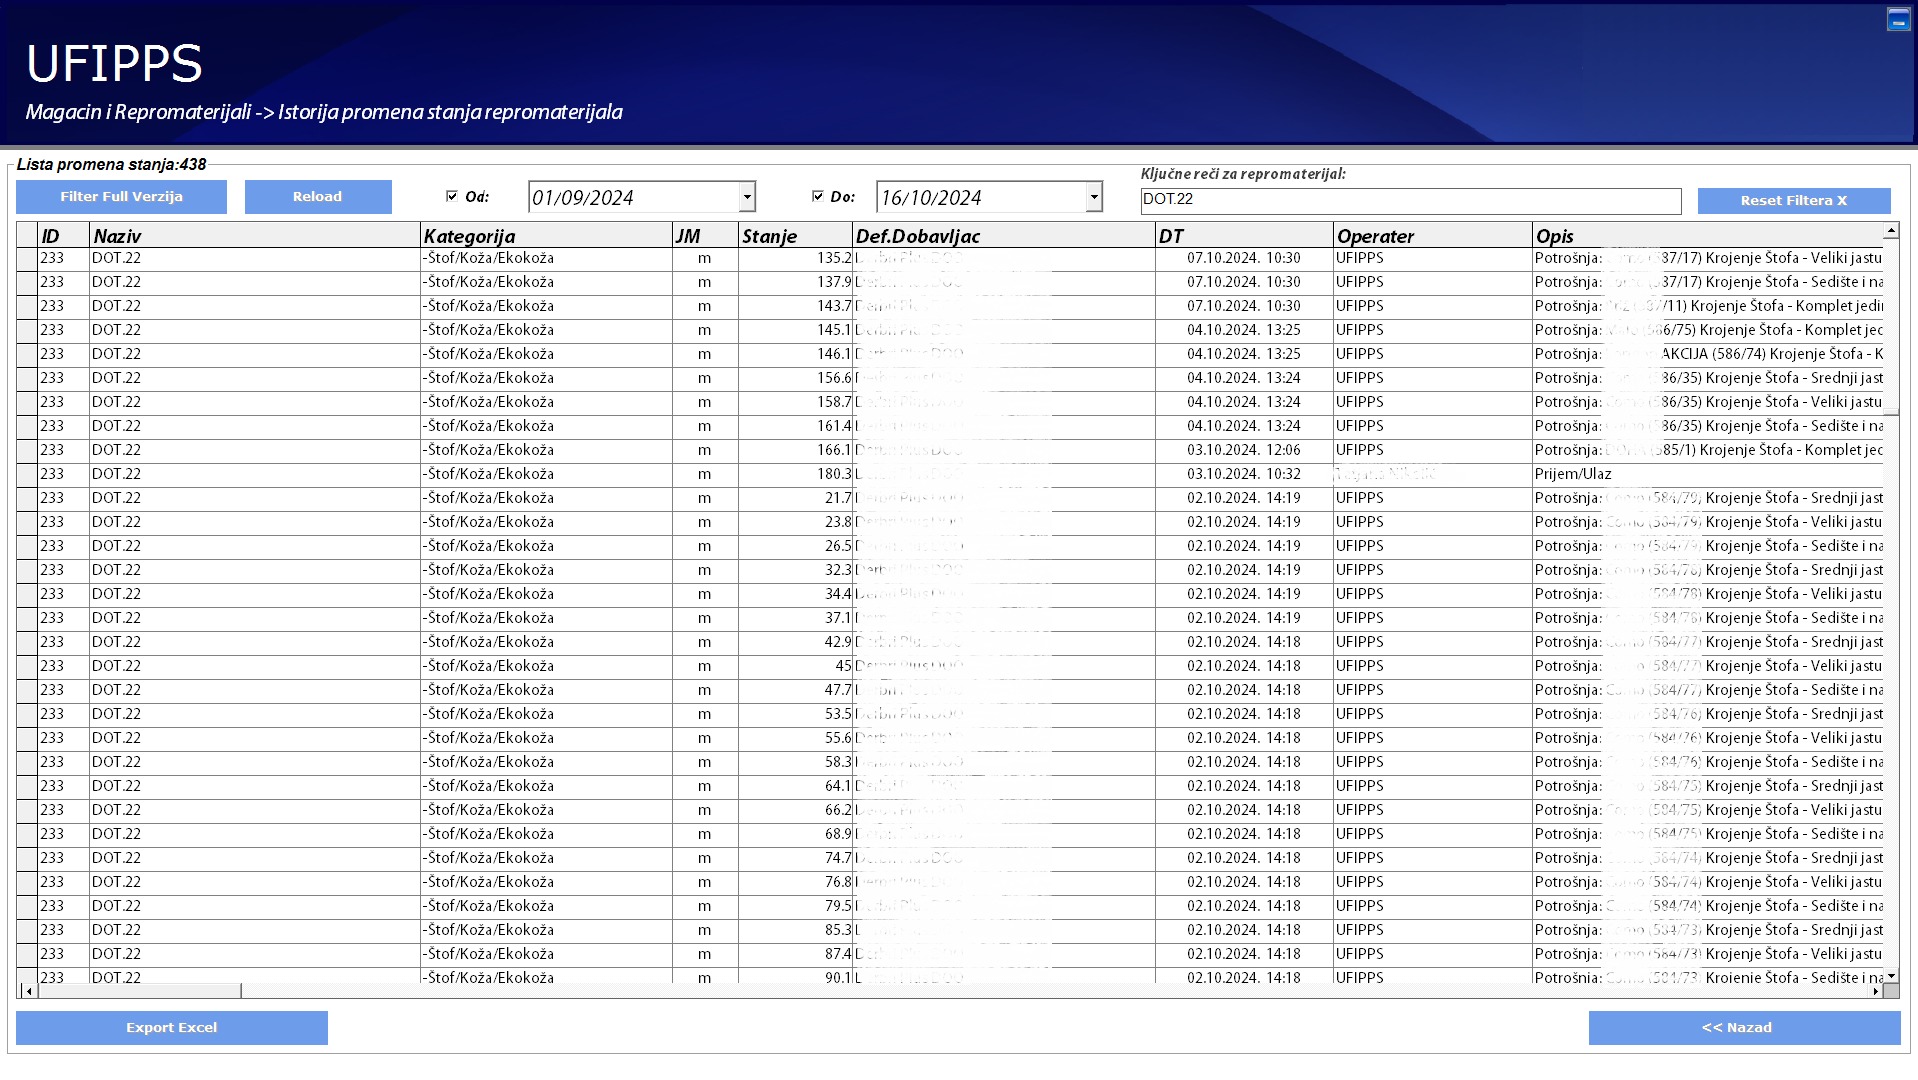Viewport: 1918px width, 1080px height.
Task: Click the Stanje cell 64.1
Action: point(796,786)
